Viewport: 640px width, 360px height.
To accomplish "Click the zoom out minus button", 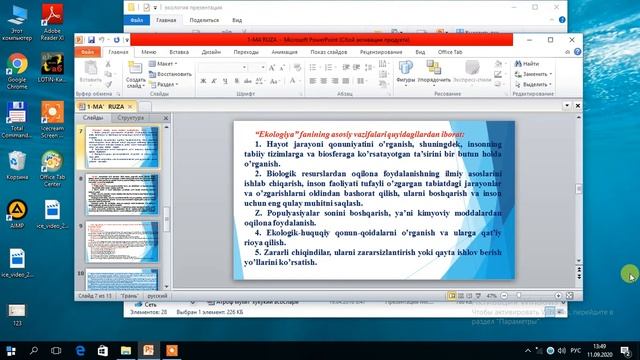I will [x=504, y=296].
